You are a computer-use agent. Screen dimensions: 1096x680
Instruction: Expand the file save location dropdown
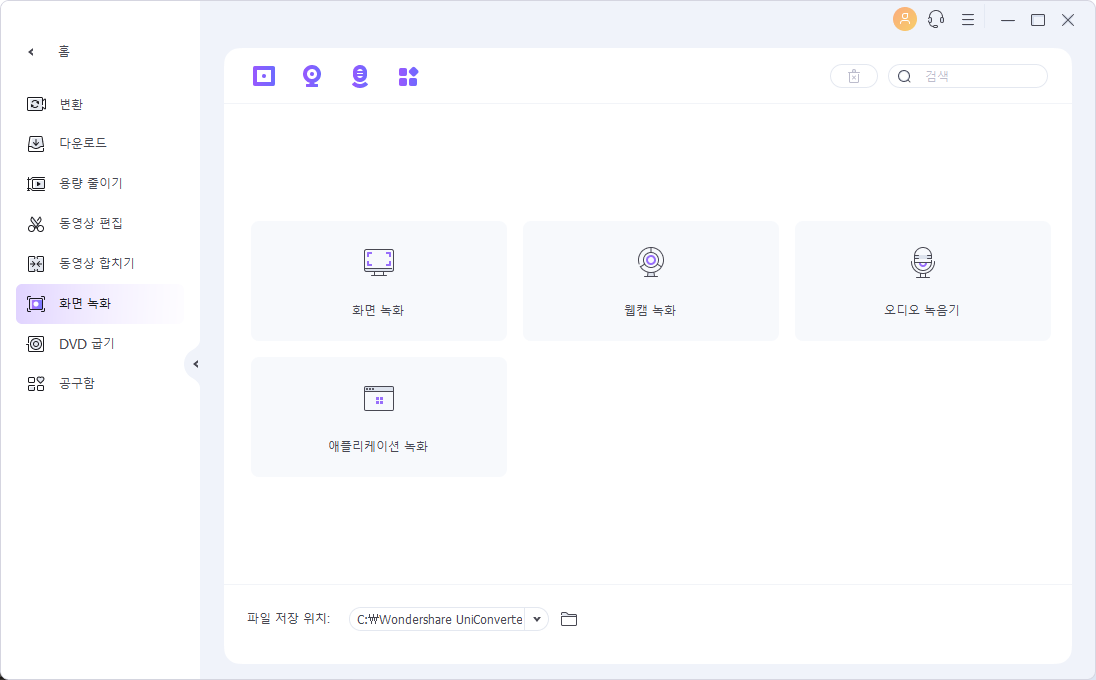537,619
